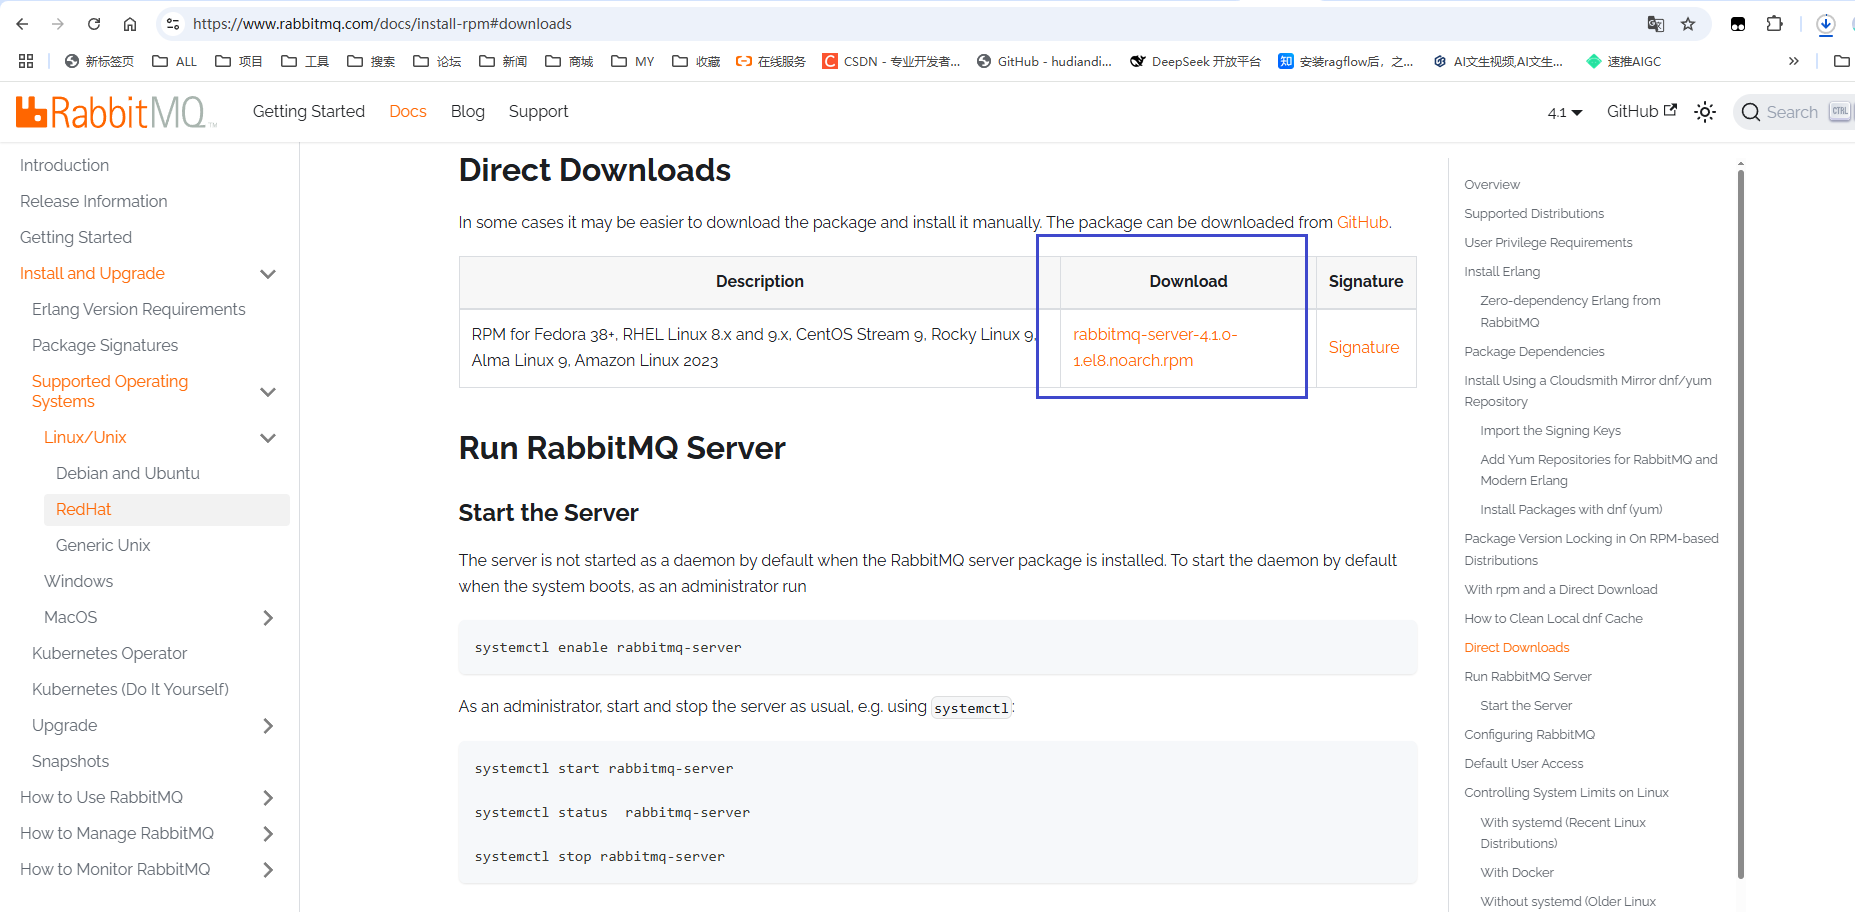
Task: Collapse the Linux/Unix sidebar section
Action: pos(268,438)
